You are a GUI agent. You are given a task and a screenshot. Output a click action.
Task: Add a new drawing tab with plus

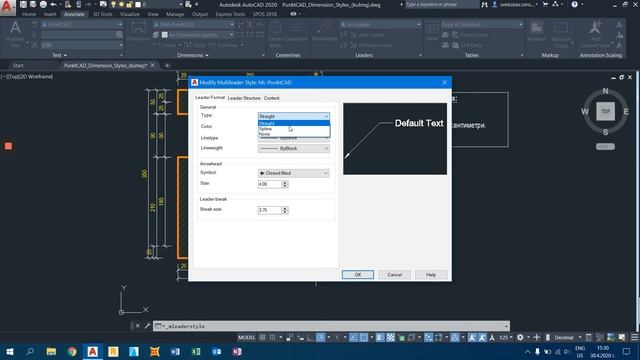(x=167, y=65)
